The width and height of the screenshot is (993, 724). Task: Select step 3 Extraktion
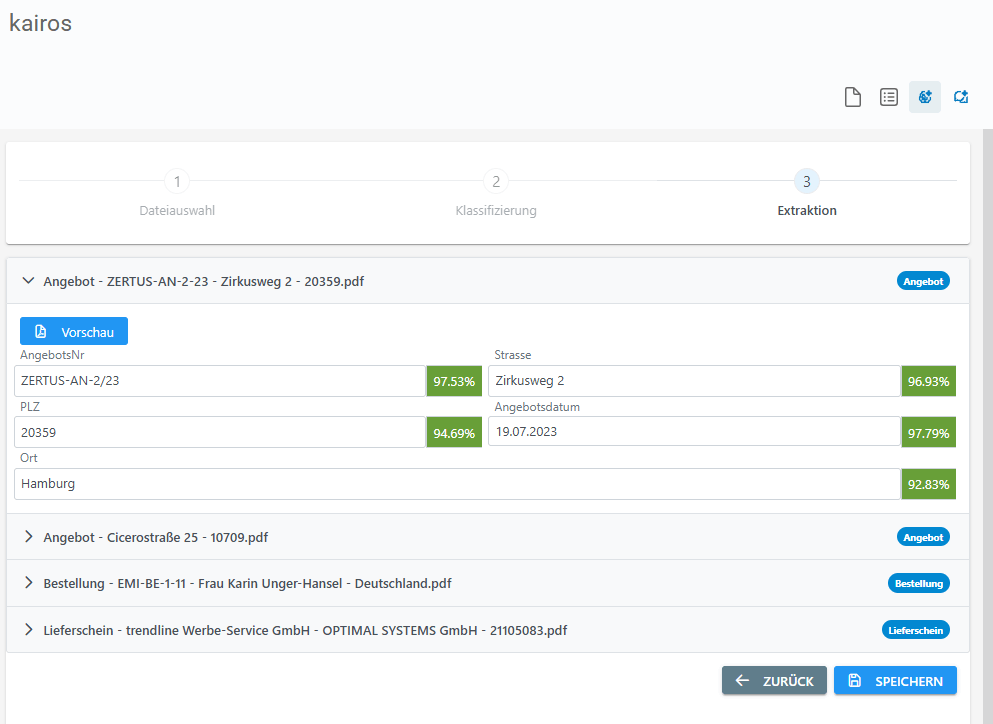[x=806, y=182]
